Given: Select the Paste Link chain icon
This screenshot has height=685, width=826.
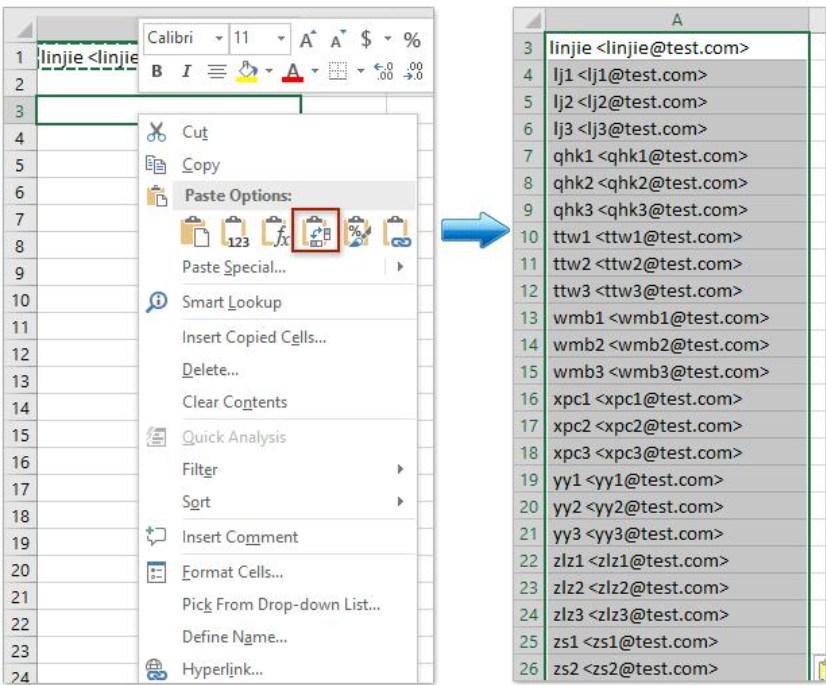Looking at the screenshot, I should point(397,231).
